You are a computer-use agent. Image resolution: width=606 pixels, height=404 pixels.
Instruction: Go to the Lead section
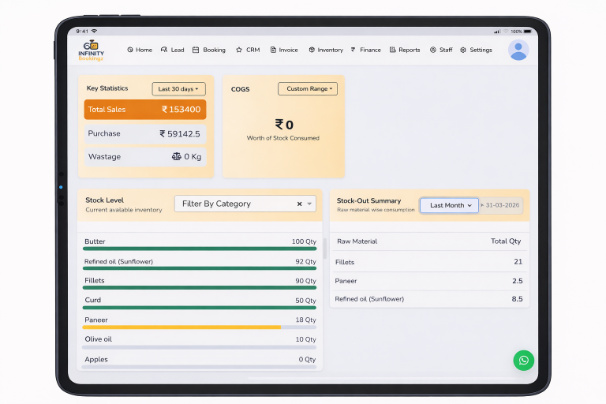tap(172, 50)
